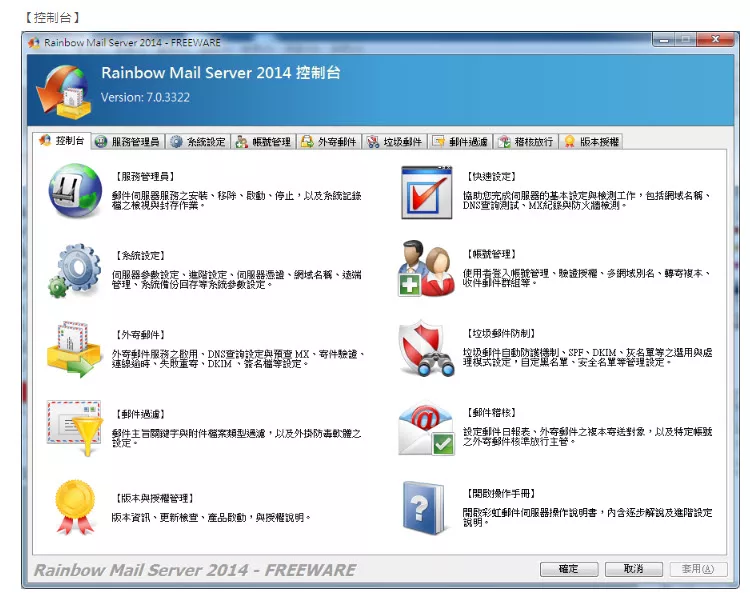The image size is (750, 593).
Task: Select the 外寄郵件 tab
Action: [329, 142]
